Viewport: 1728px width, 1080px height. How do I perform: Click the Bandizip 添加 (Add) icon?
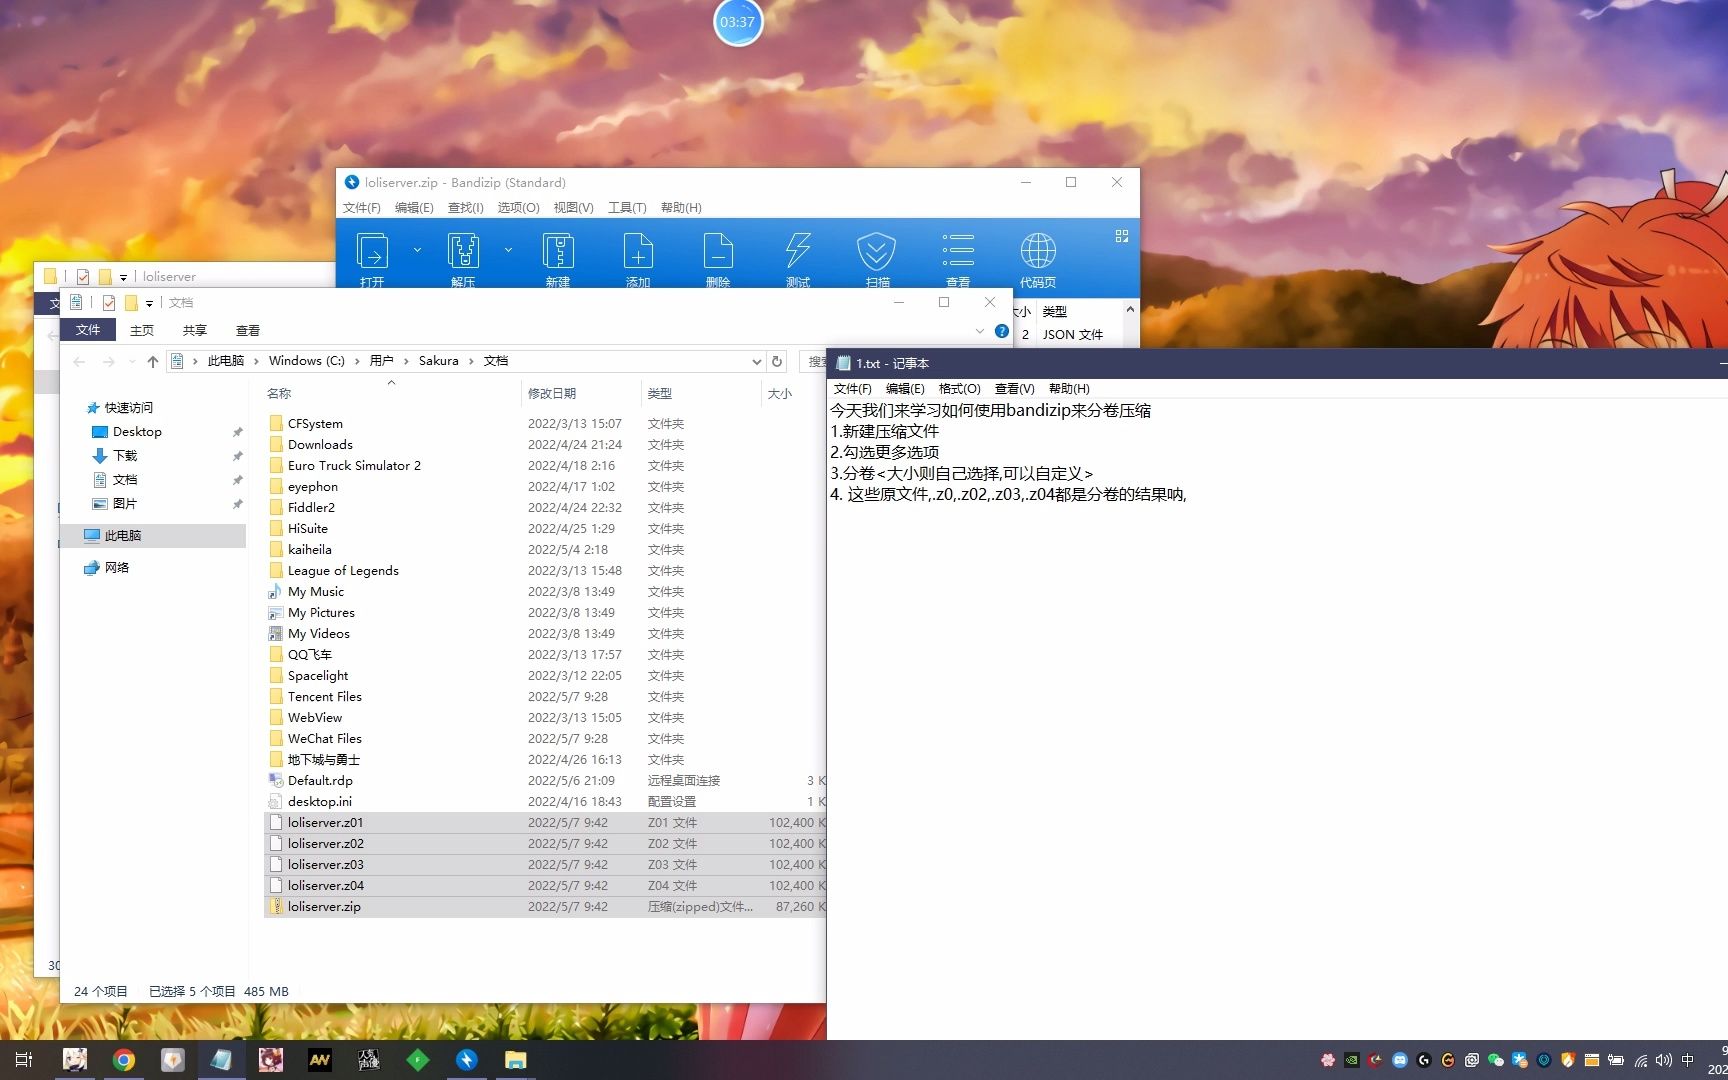pyautogui.click(x=638, y=251)
